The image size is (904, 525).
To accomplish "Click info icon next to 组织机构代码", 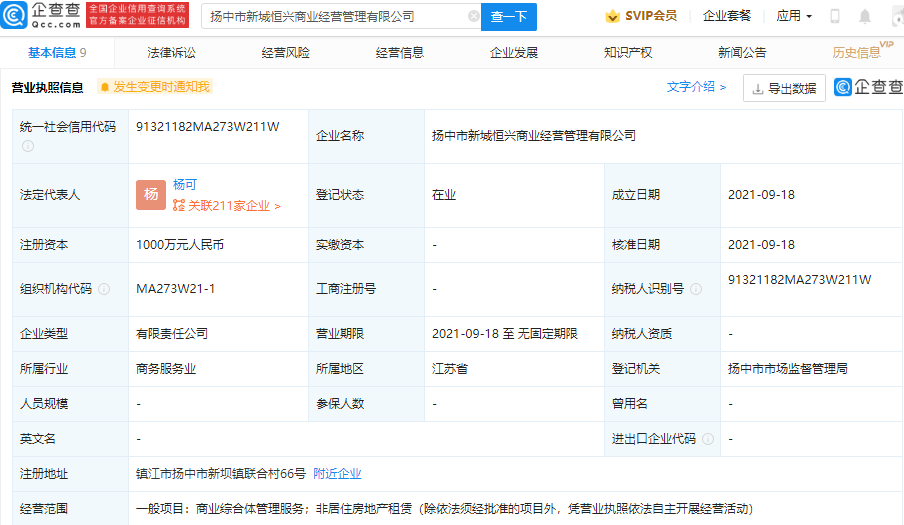I will coord(104,289).
